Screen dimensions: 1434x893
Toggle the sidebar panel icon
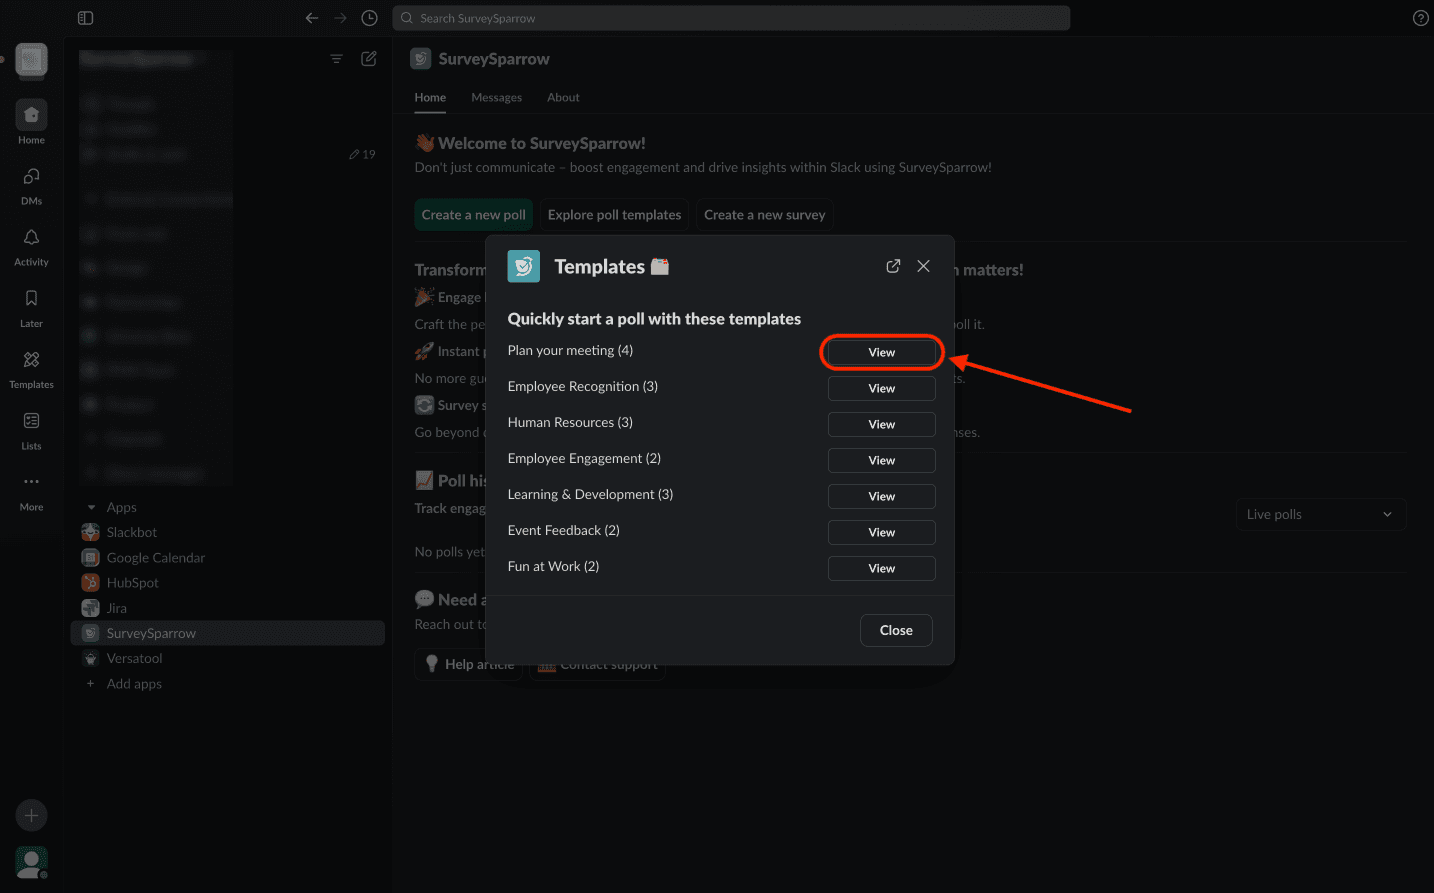pyautogui.click(x=85, y=18)
